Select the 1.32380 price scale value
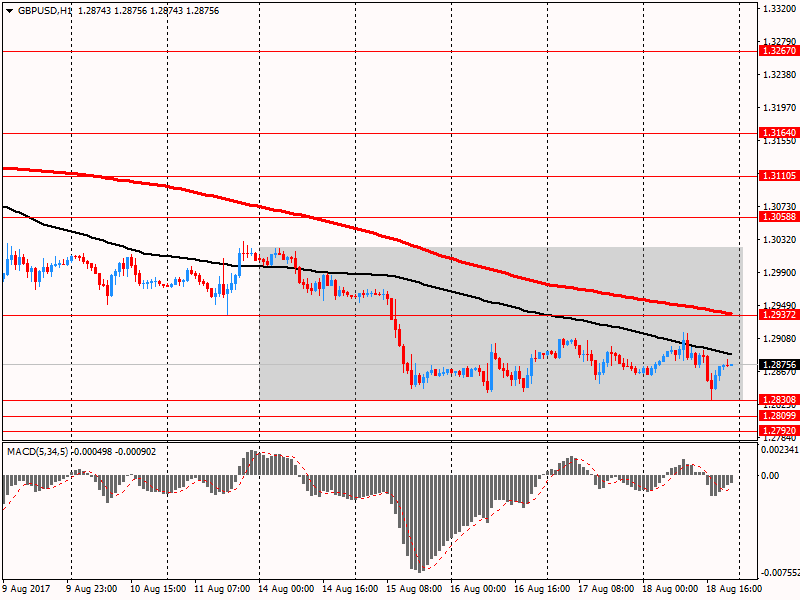 pyautogui.click(x=780, y=74)
